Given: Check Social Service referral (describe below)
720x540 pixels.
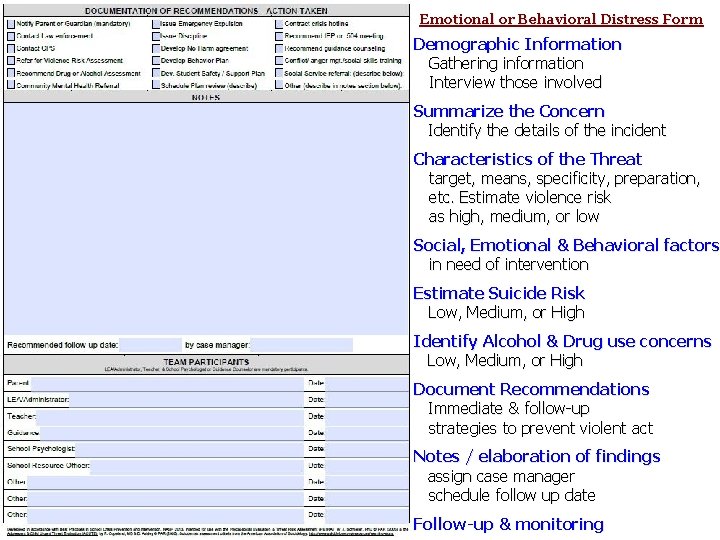Looking at the screenshot, I should click(279, 73).
